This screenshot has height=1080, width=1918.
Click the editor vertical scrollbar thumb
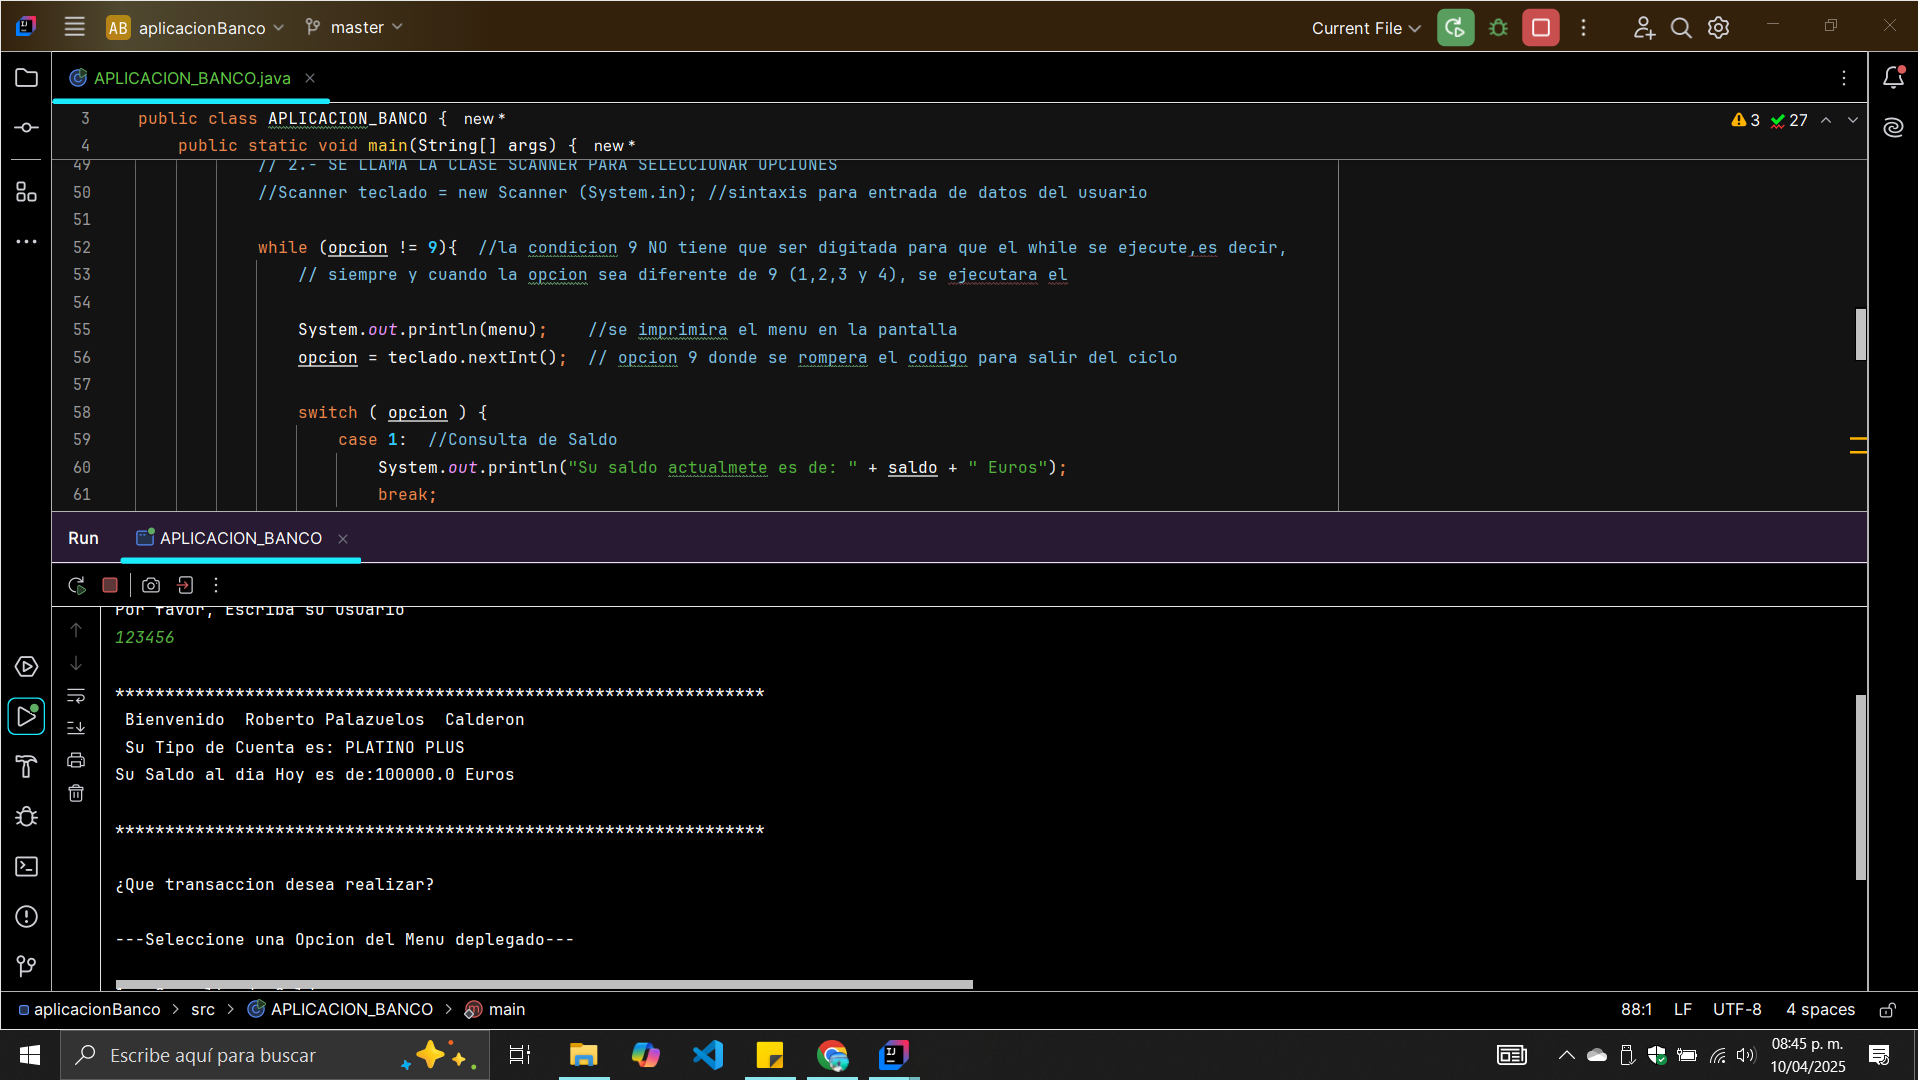pos(1860,334)
